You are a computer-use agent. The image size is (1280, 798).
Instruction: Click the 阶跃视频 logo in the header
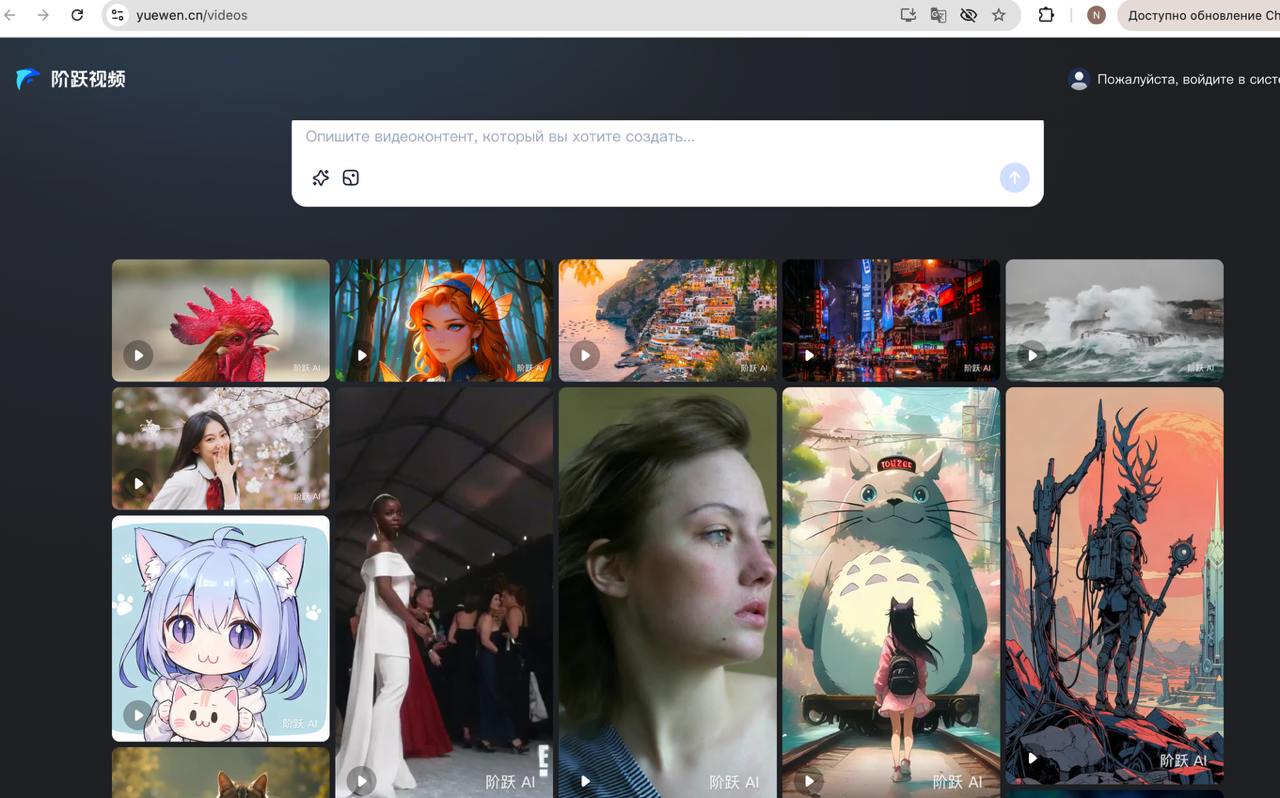pos(70,79)
